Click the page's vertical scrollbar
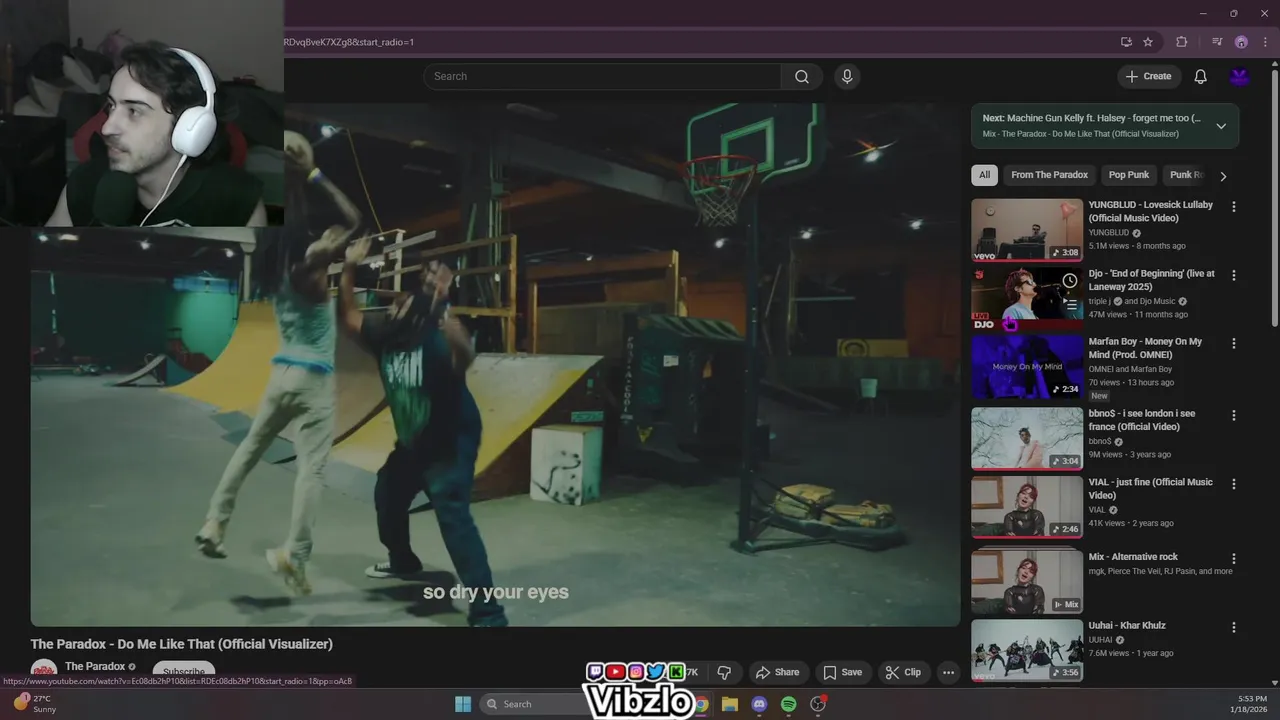This screenshot has height=720, width=1280. [1274, 200]
